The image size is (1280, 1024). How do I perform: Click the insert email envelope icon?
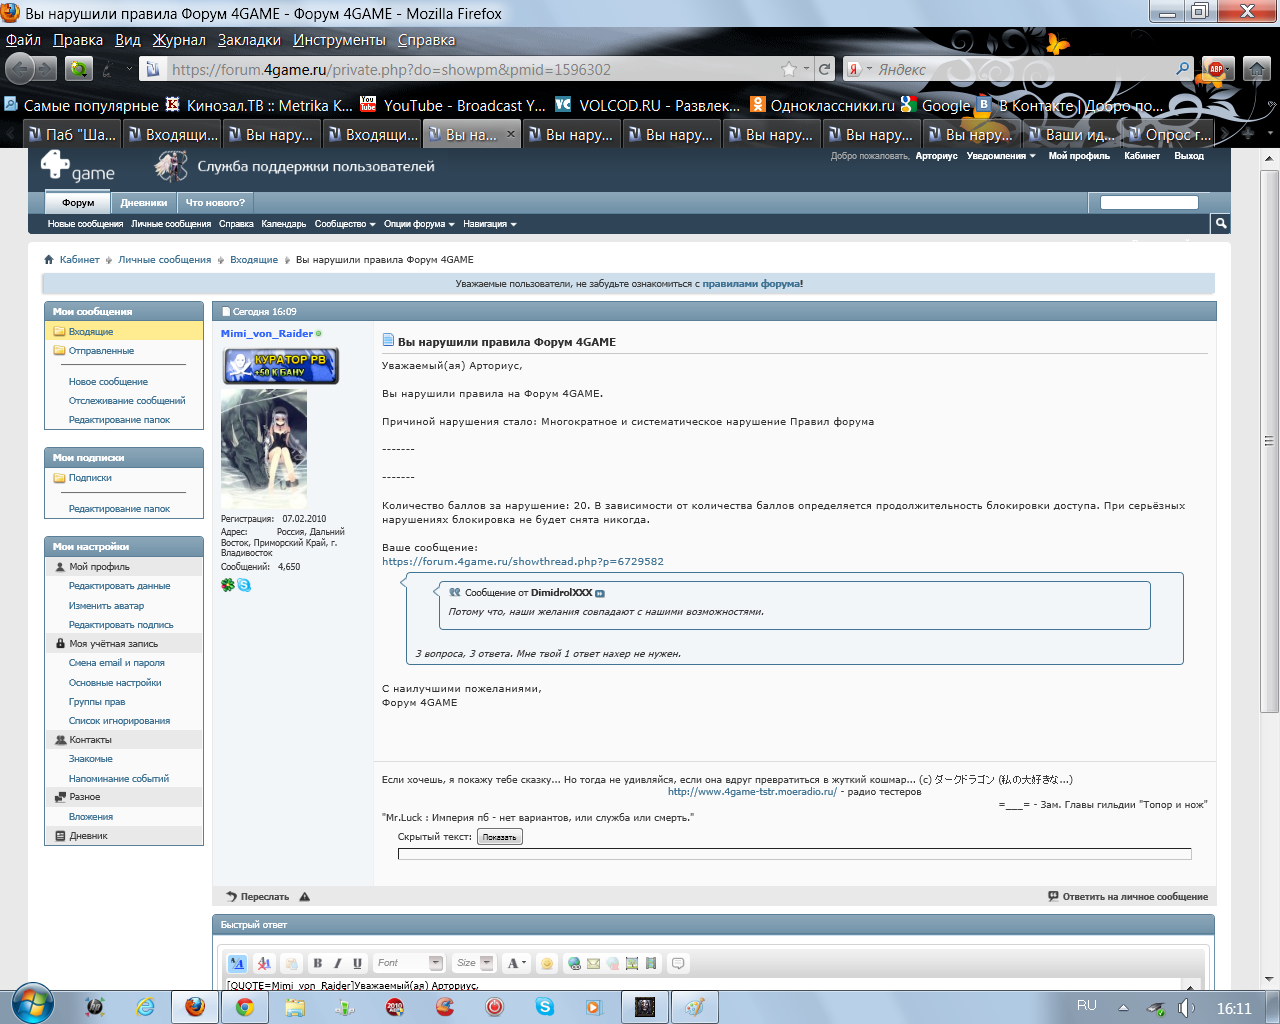point(593,963)
